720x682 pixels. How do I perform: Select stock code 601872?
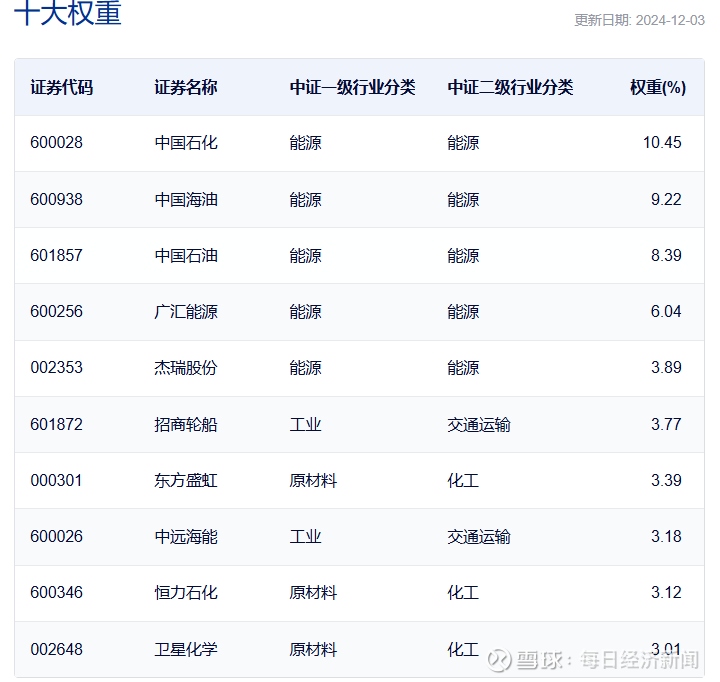56,424
